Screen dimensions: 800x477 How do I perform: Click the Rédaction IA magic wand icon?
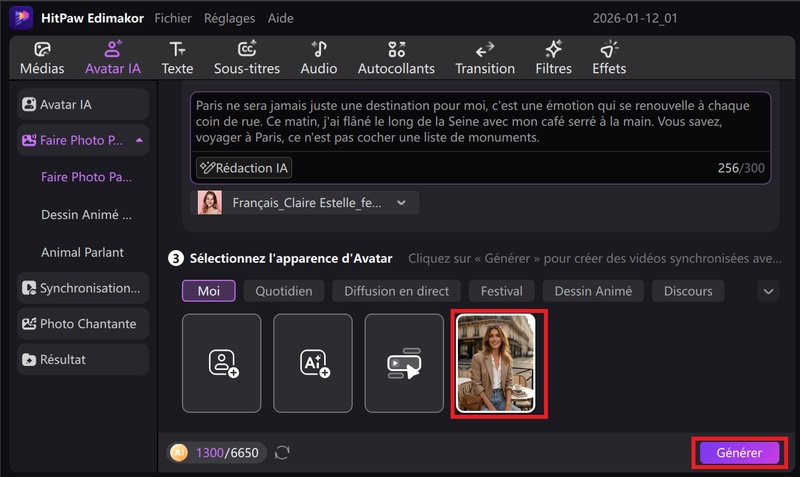[207, 168]
